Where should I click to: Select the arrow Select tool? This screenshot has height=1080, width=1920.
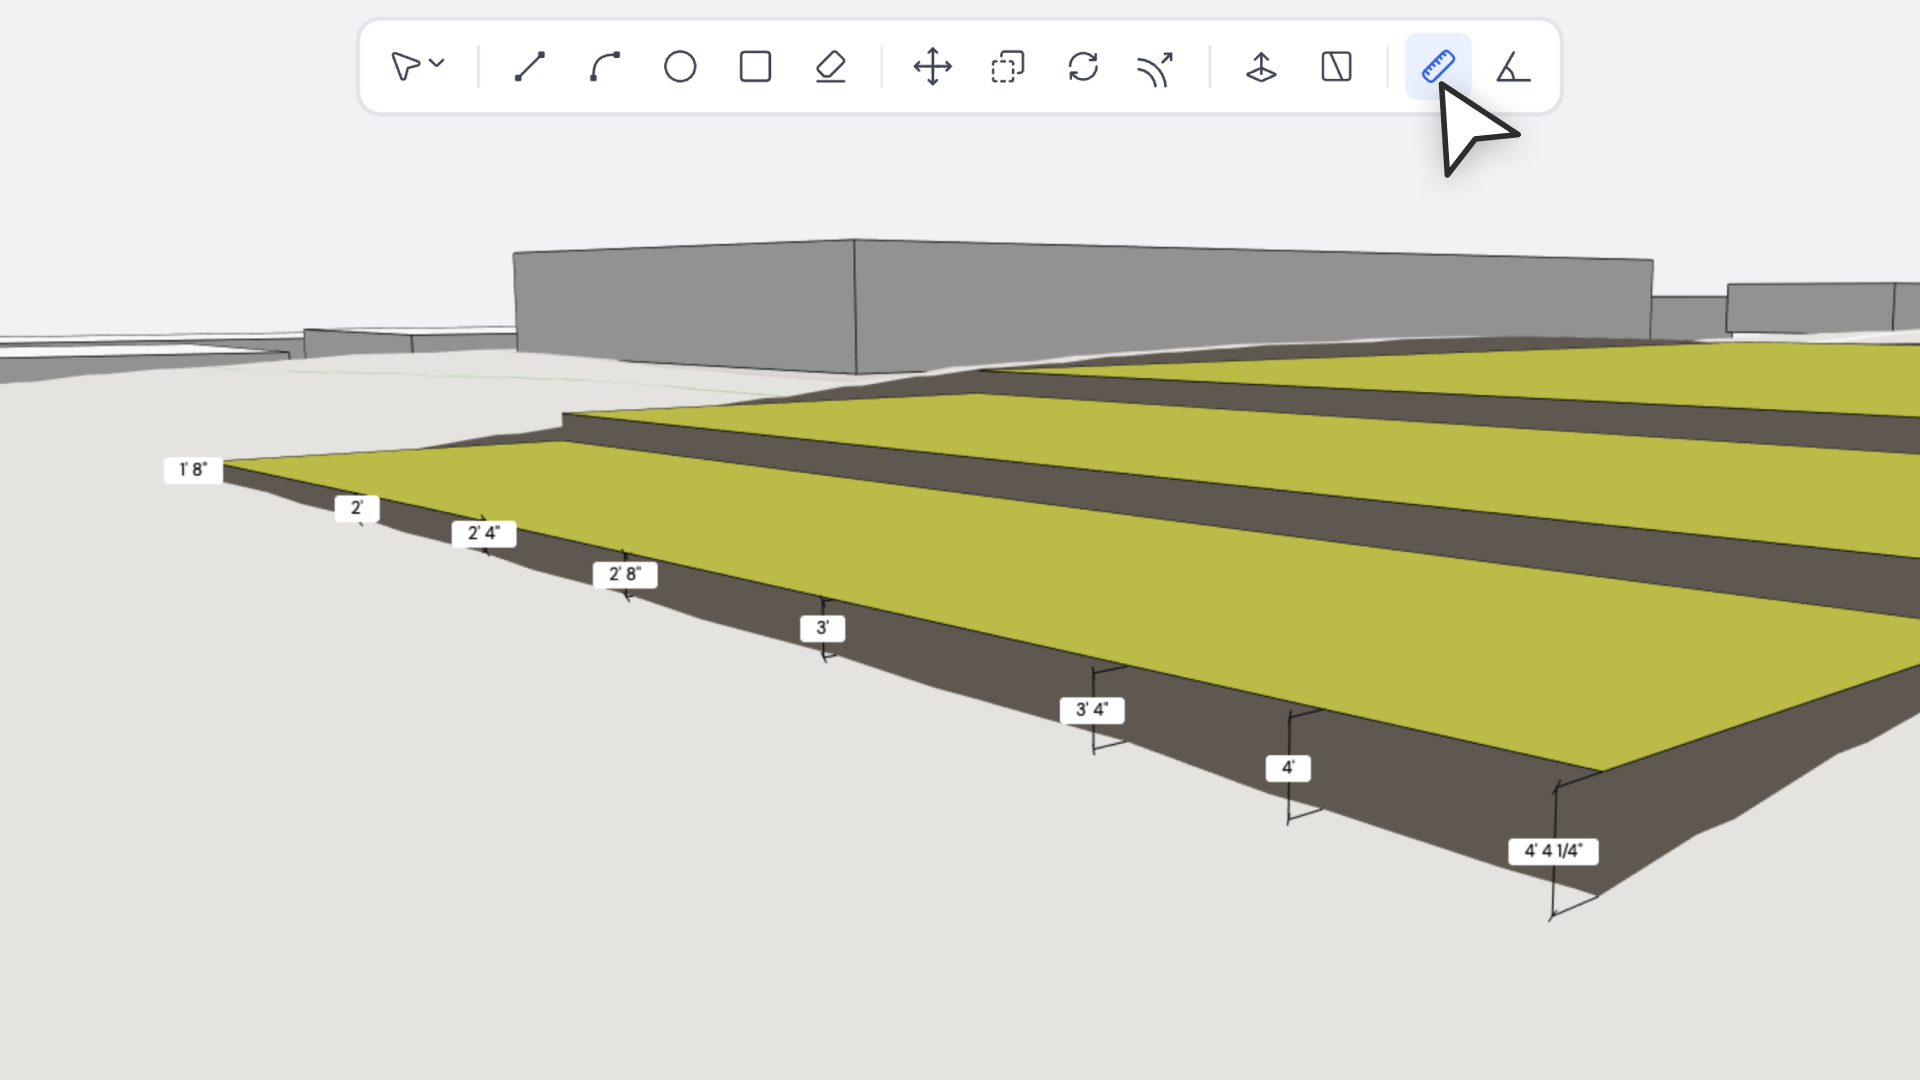pyautogui.click(x=405, y=67)
